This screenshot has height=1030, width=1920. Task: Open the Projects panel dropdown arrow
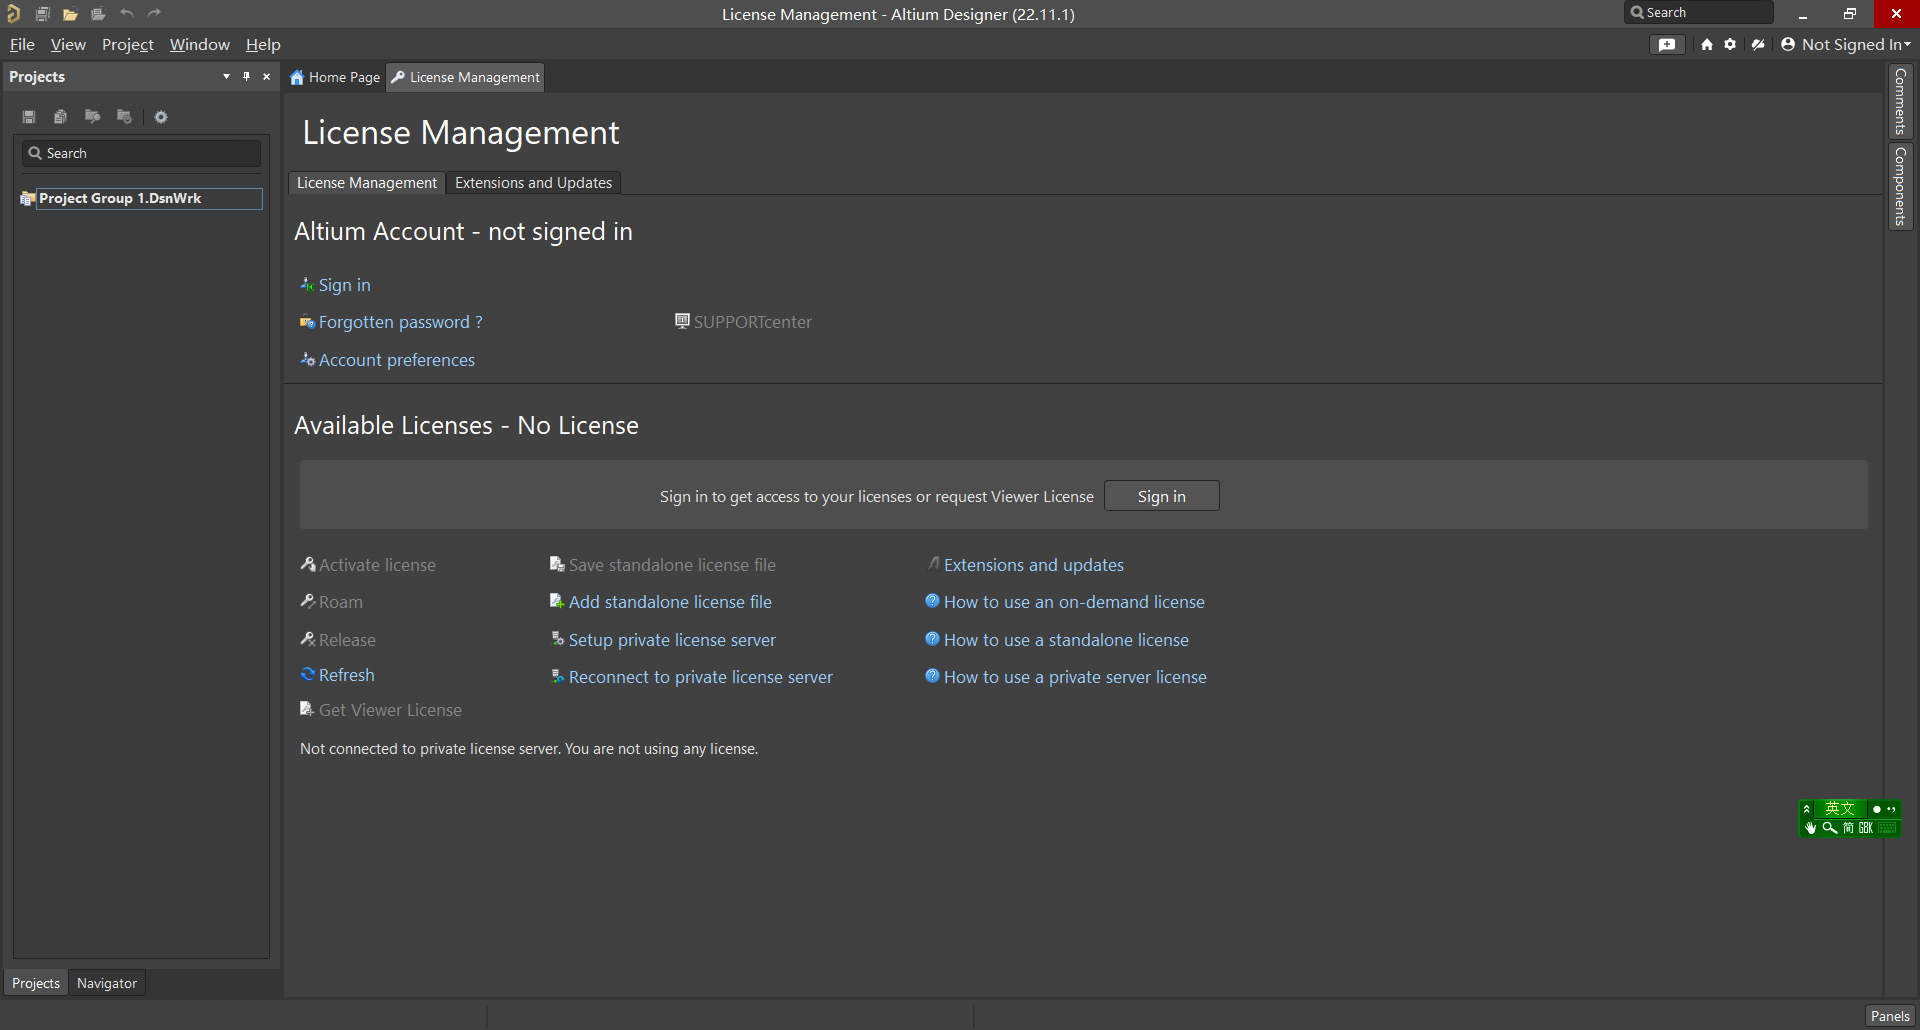click(226, 77)
